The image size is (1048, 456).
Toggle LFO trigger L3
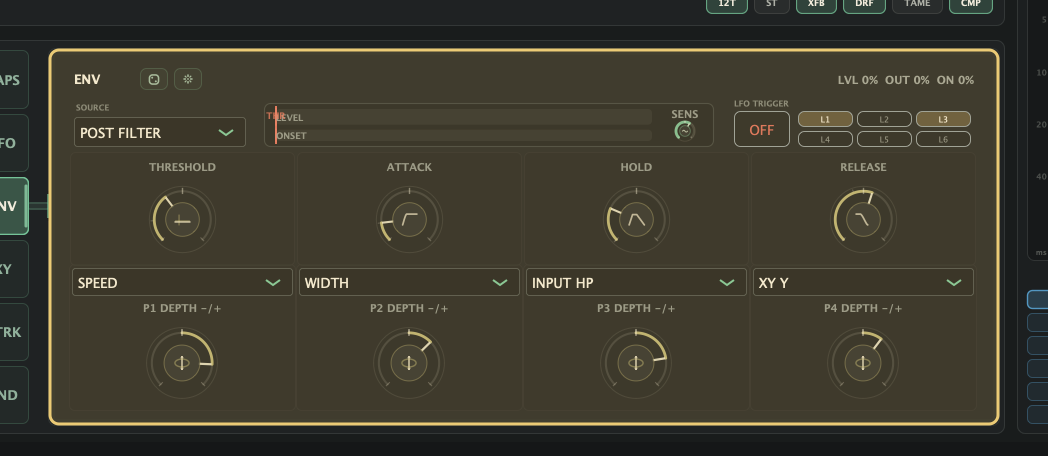pyautogui.click(x=943, y=119)
